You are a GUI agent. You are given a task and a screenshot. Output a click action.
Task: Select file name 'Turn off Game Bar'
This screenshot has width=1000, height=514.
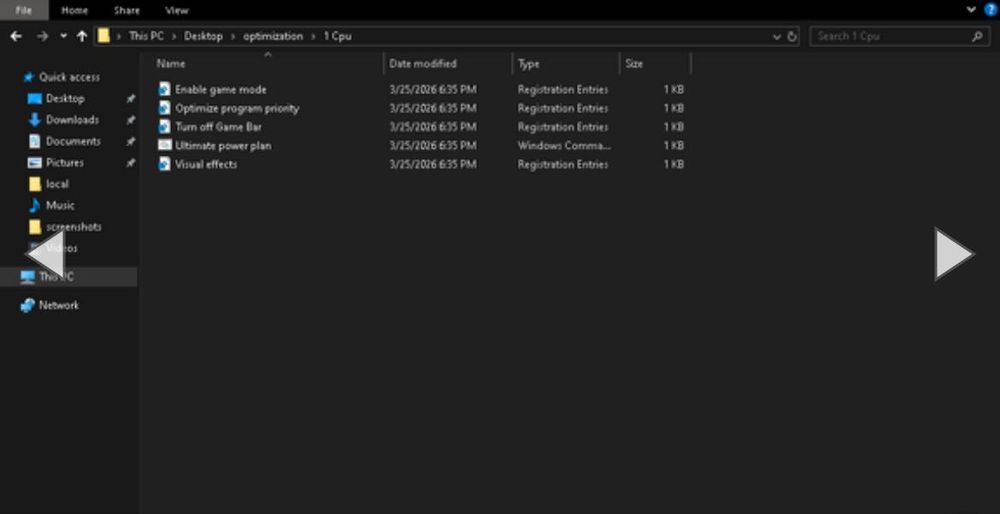pyautogui.click(x=218, y=127)
